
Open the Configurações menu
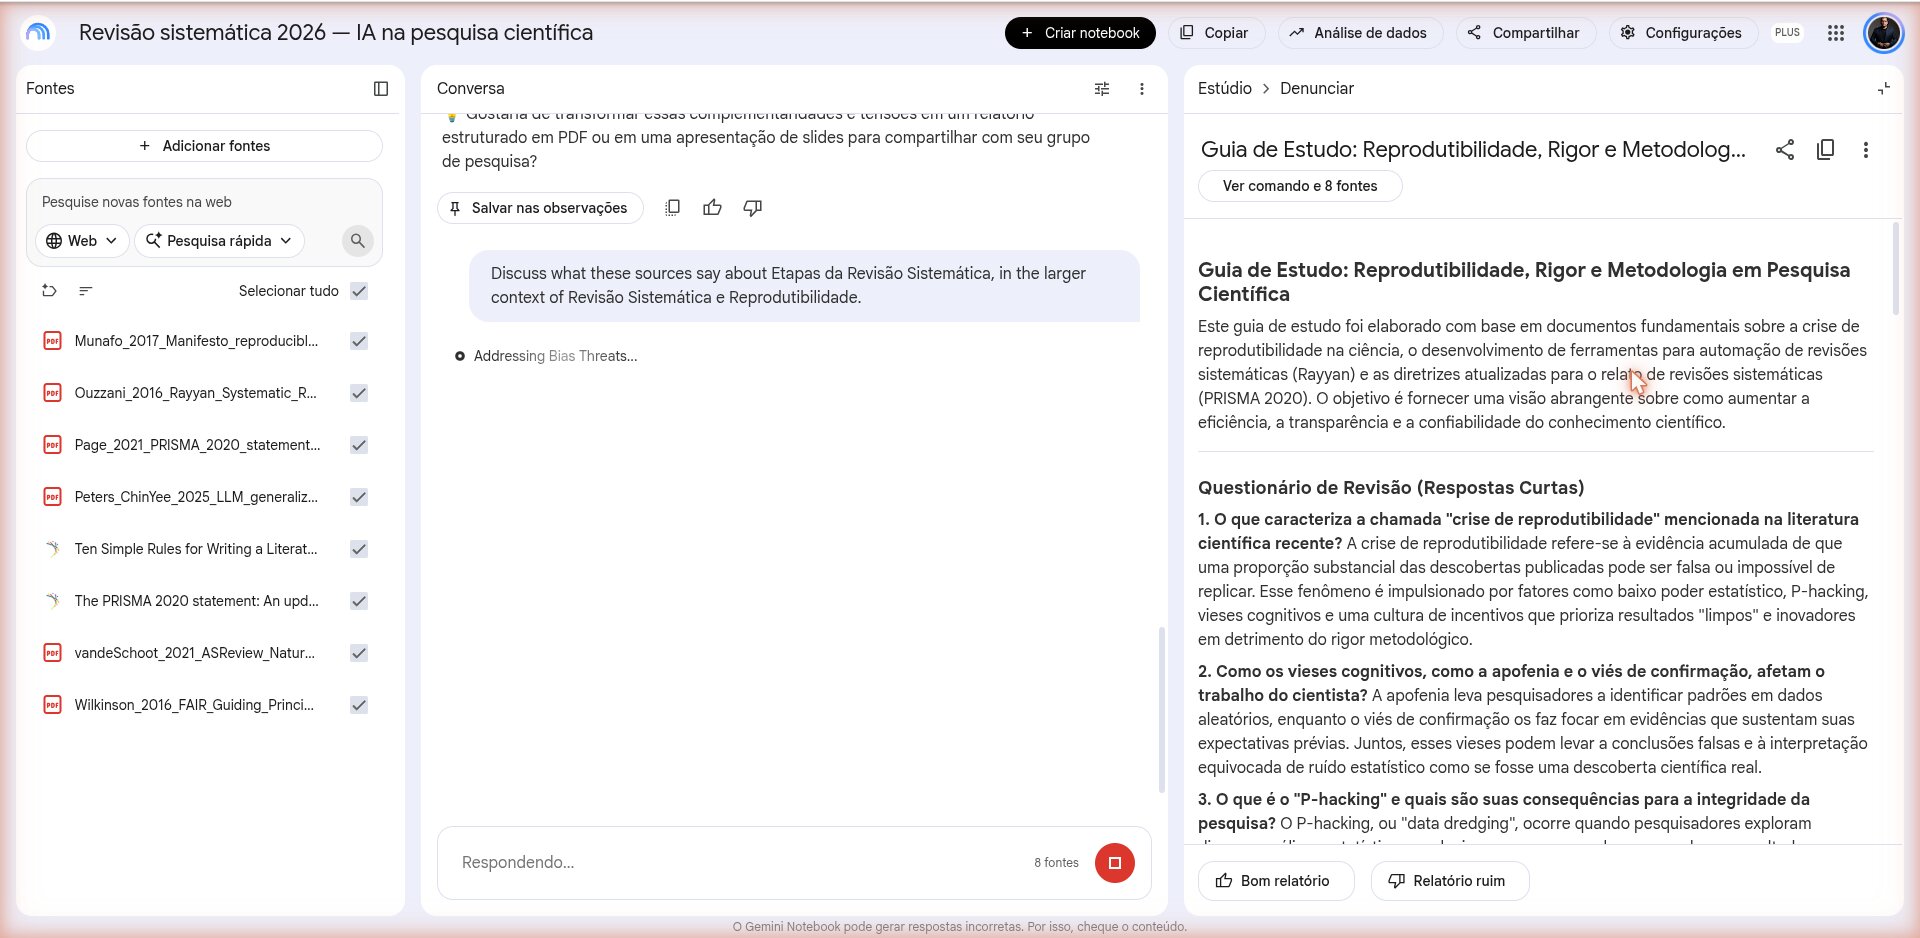pyautogui.click(x=1682, y=33)
